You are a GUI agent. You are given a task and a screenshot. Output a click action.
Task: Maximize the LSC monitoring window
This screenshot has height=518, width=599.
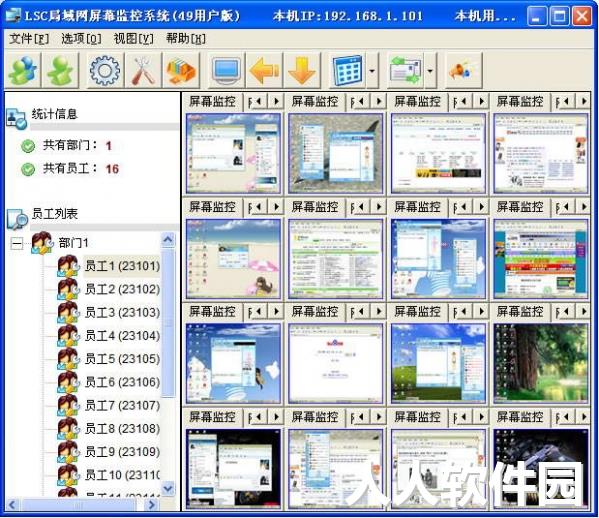click(559, 16)
